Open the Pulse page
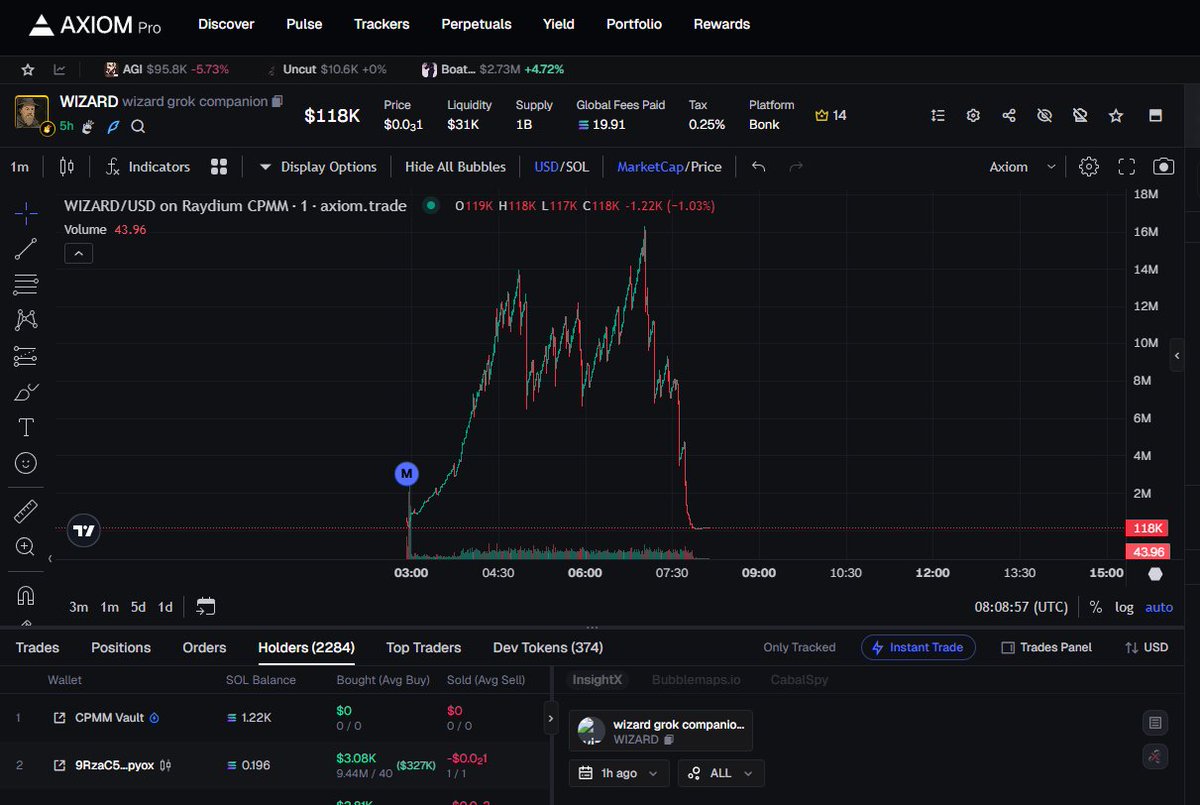The image size is (1200, 805). coord(304,24)
